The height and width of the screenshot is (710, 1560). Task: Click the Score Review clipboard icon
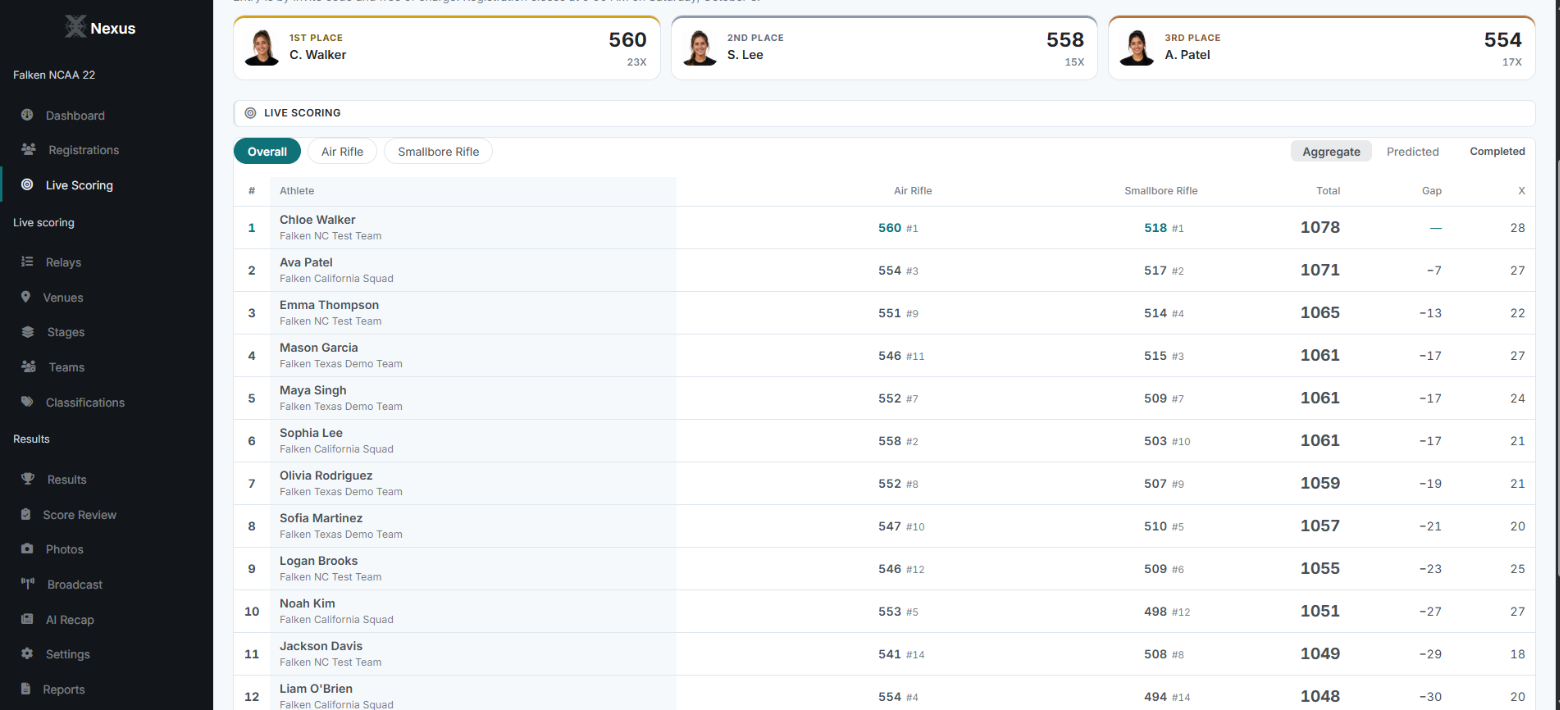pyautogui.click(x=26, y=514)
